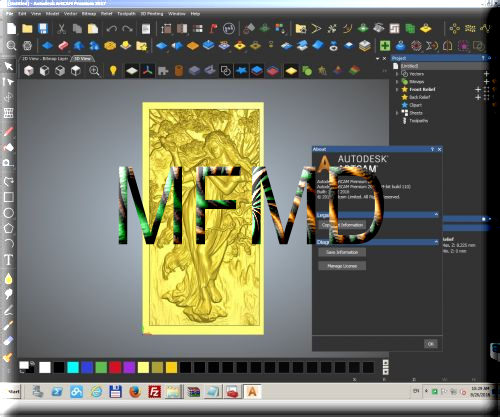The image size is (500, 417).
Task: Click the scissors Cut icon
Action: pyautogui.click(x=61, y=29)
